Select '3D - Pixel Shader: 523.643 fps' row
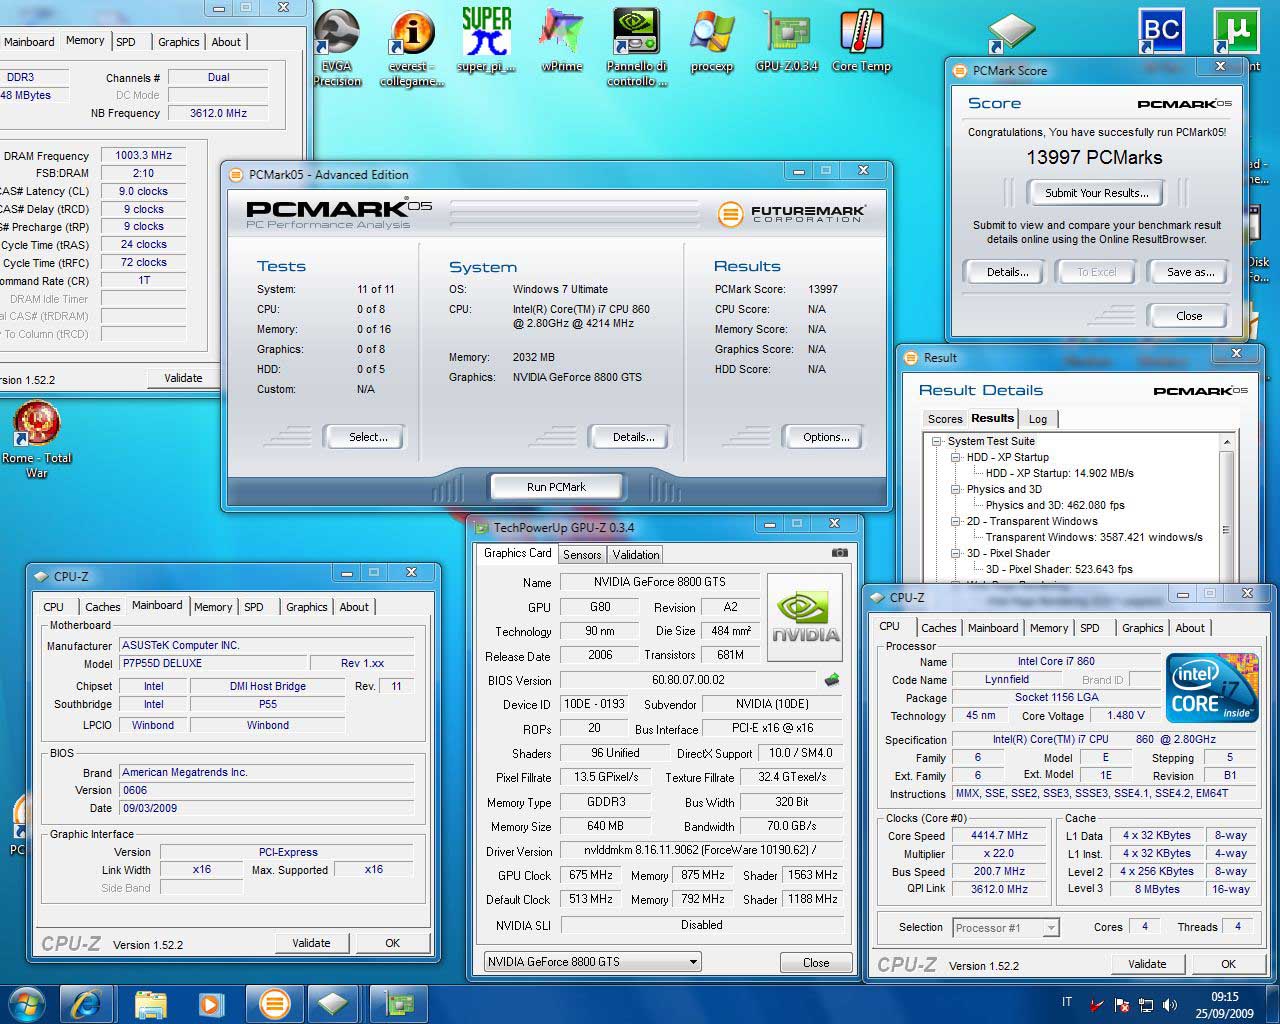This screenshot has width=1280, height=1024. pyautogui.click(x=1059, y=569)
